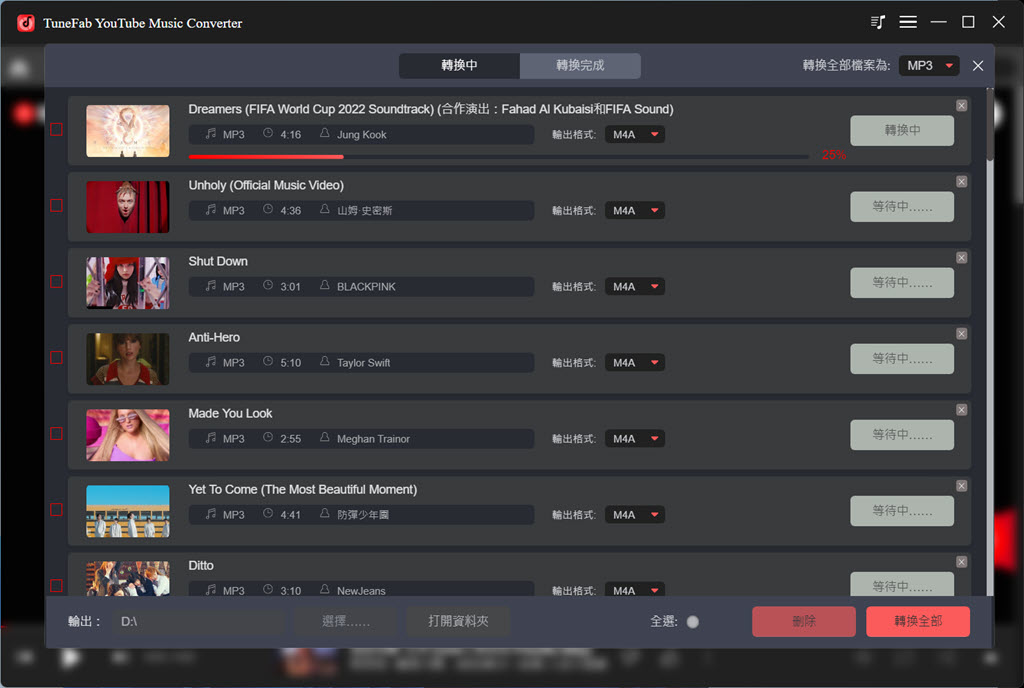Click the artist icon beside Taylor Swift
Viewport: 1024px width, 688px height.
point(325,362)
